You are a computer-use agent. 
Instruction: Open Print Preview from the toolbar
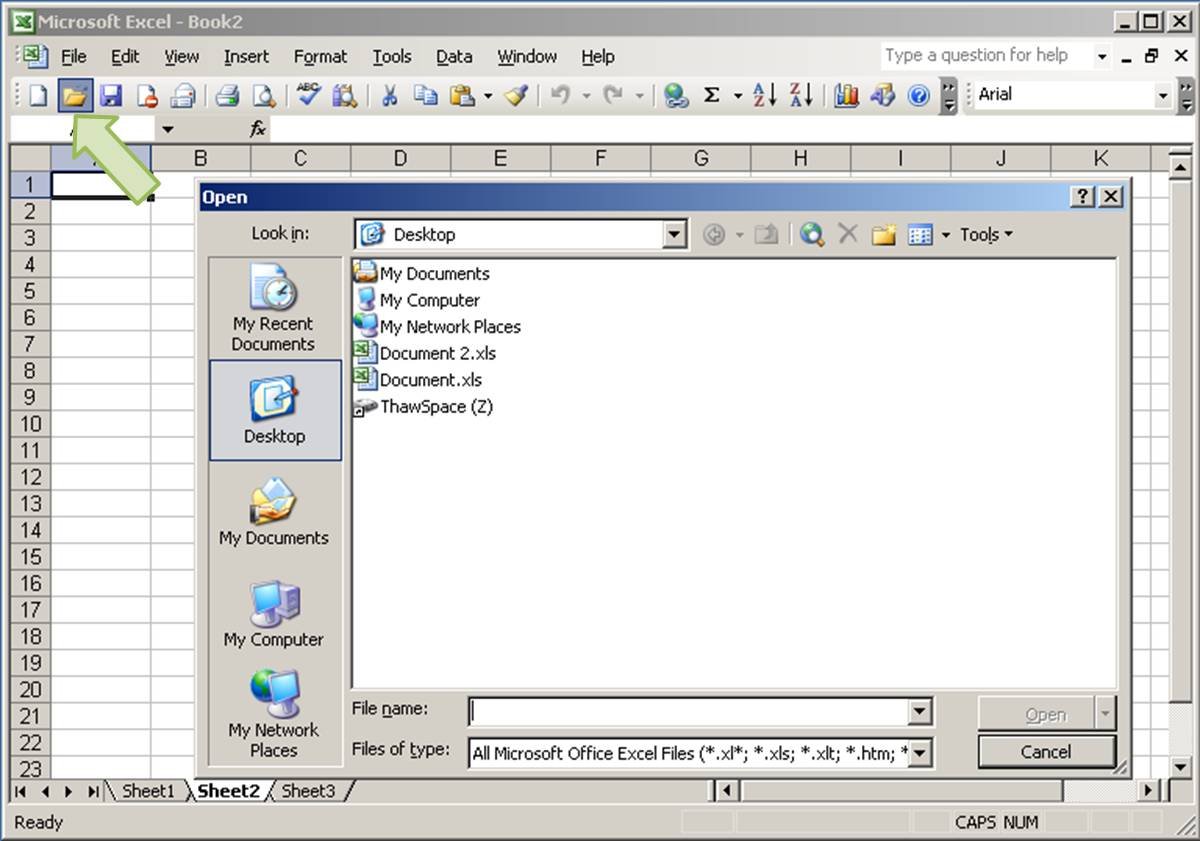(x=263, y=95)
